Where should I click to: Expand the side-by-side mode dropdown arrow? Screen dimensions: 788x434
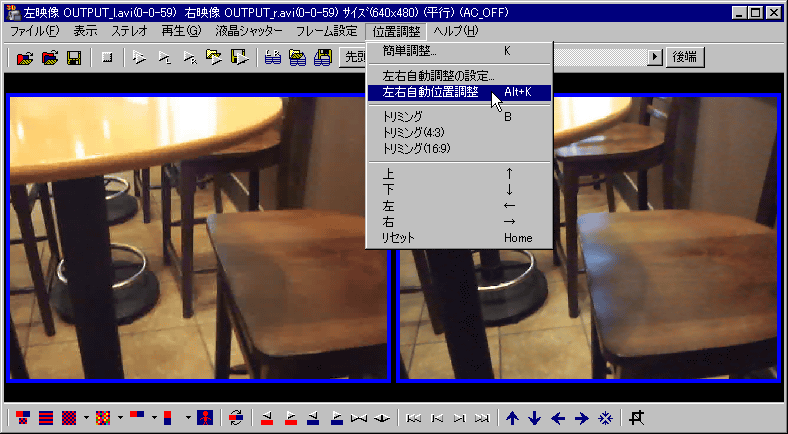(x=154, y=417)
